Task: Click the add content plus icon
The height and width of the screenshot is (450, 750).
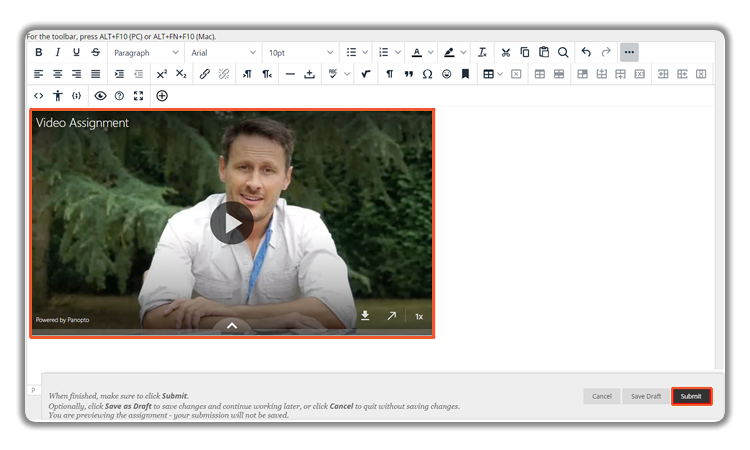Action: click(x=162, y=96)
